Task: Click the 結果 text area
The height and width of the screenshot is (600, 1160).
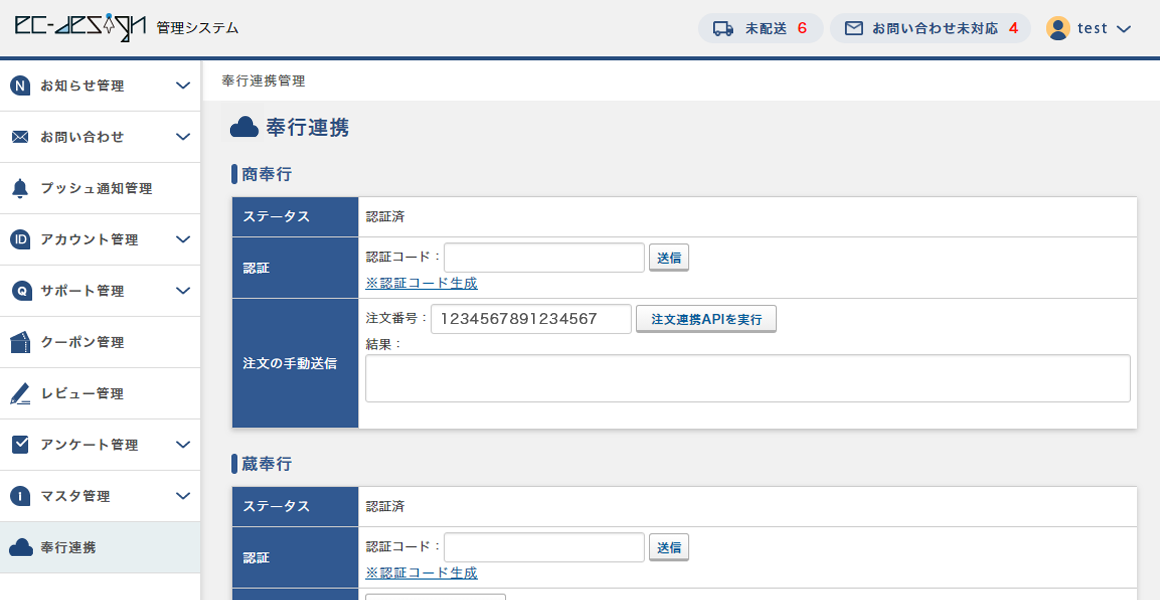Action: [748, 378]
